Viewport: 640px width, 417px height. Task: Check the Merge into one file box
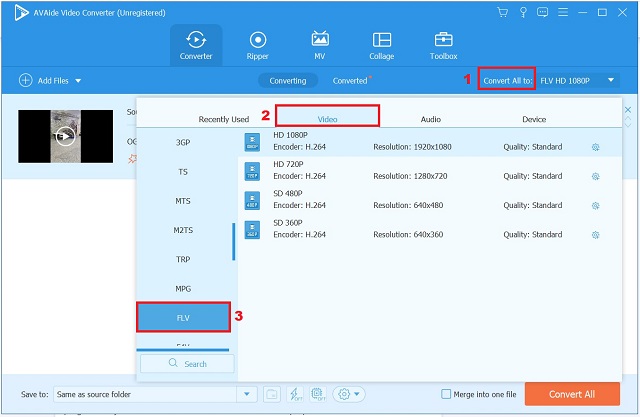point(447,394)
